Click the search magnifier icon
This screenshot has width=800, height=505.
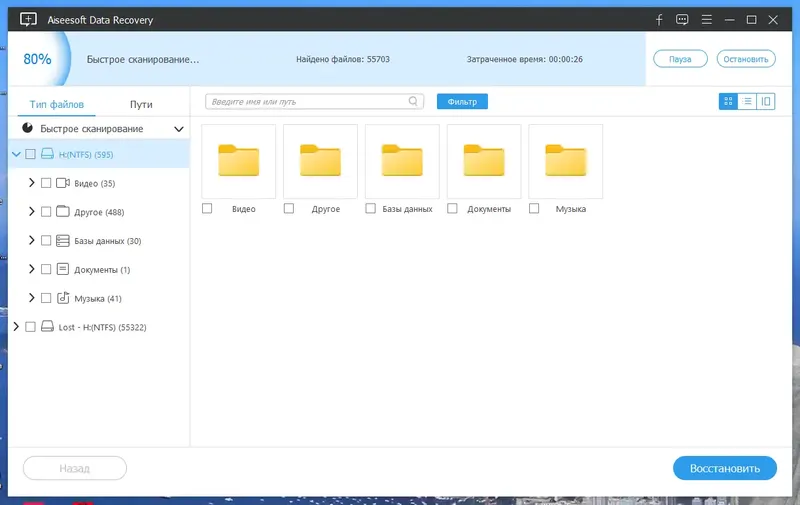(413, 101)
